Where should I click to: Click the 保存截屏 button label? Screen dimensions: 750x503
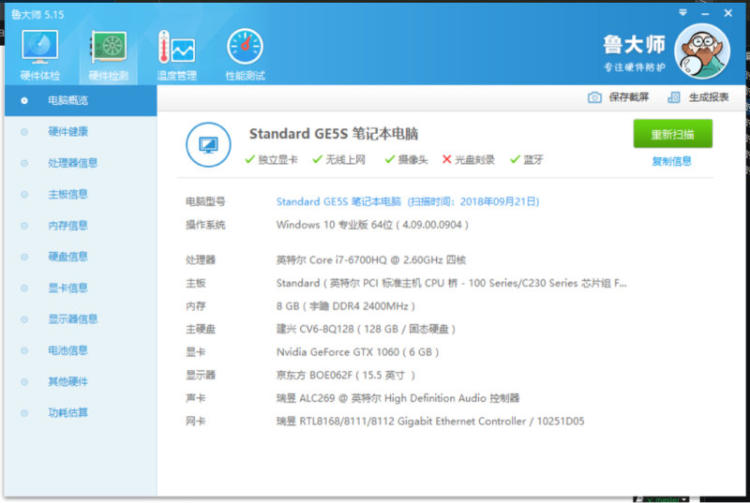coord(629,98)
